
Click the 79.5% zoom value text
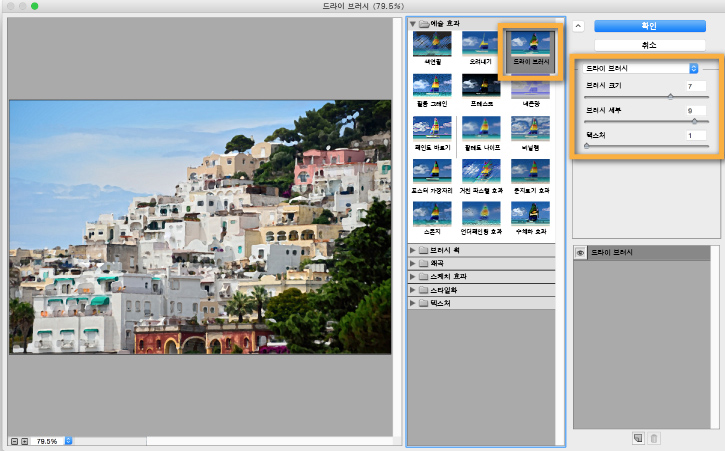pos(47,441)
